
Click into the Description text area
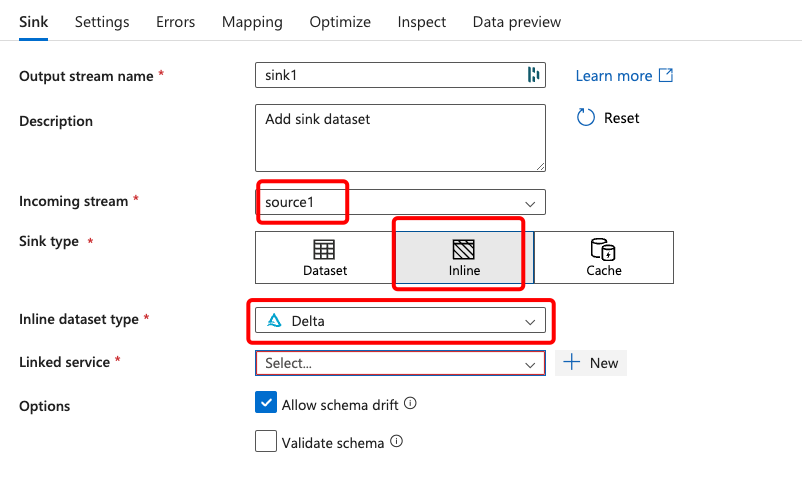[400, 138]
